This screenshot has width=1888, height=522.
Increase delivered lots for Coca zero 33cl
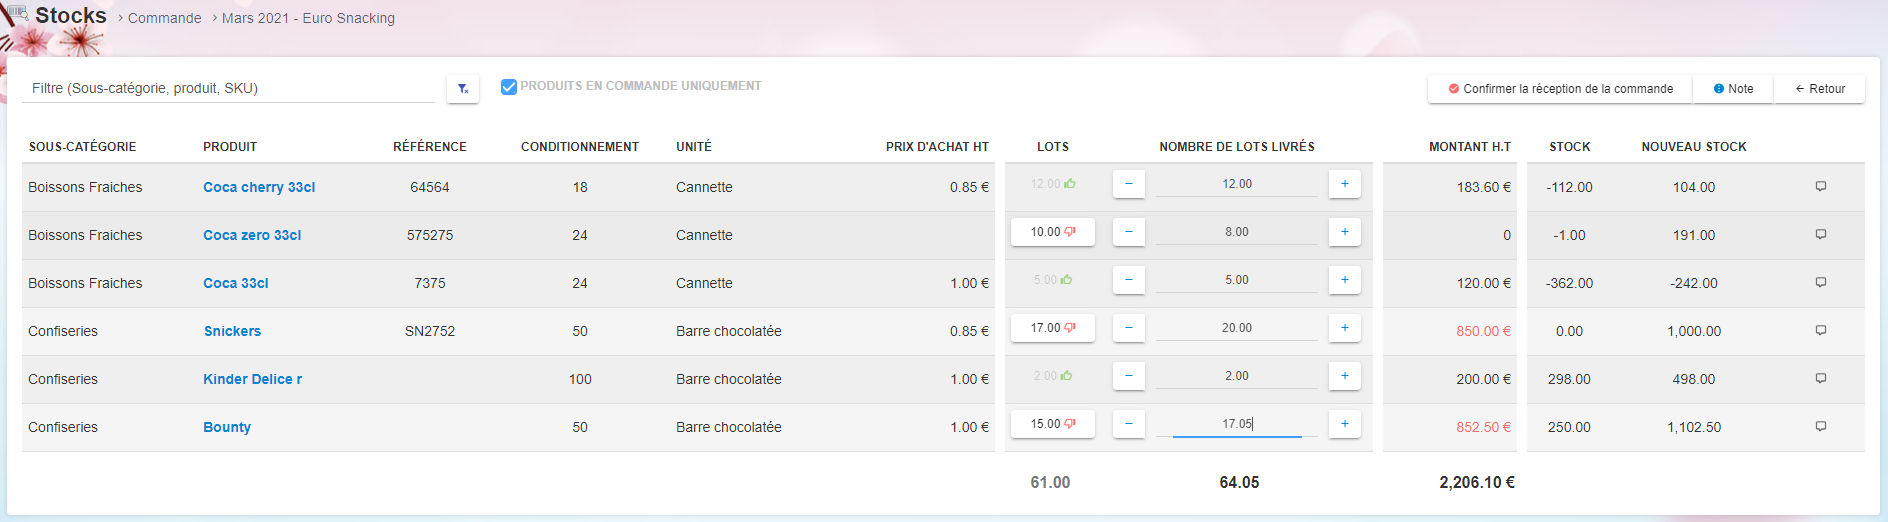[1344, 232]
